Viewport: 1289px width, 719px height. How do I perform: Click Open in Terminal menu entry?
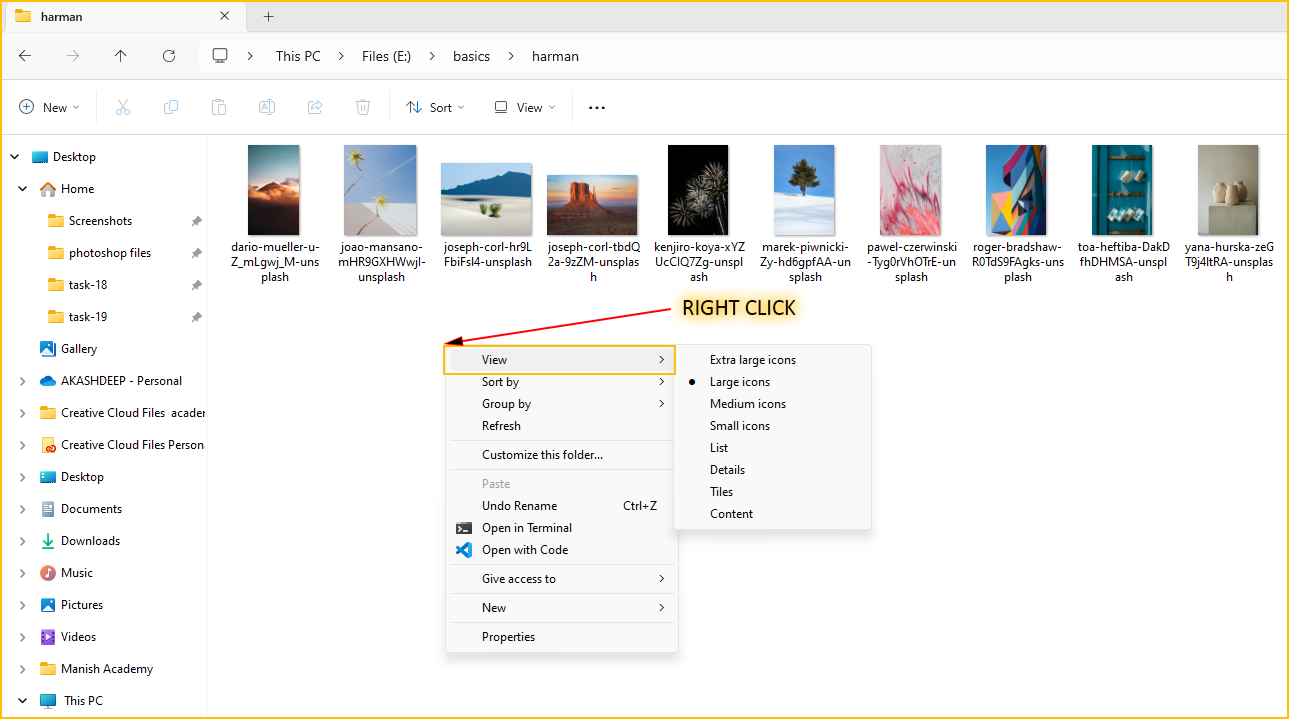coord(526,528)
